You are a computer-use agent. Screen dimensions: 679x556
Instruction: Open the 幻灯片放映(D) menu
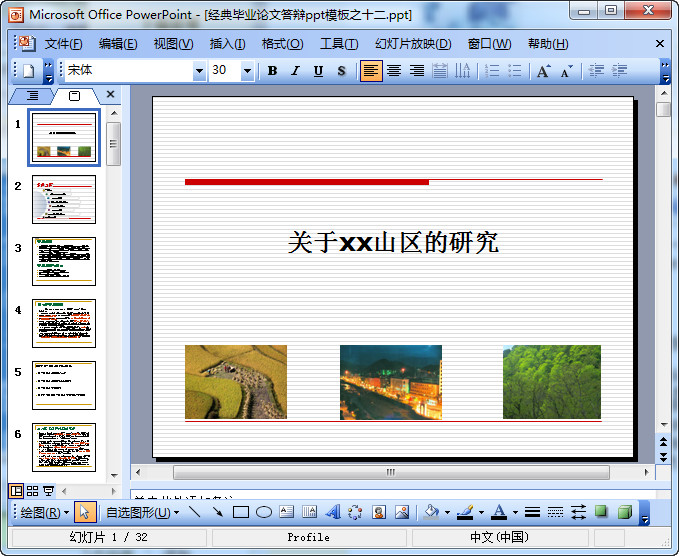[x=413, y=44]
